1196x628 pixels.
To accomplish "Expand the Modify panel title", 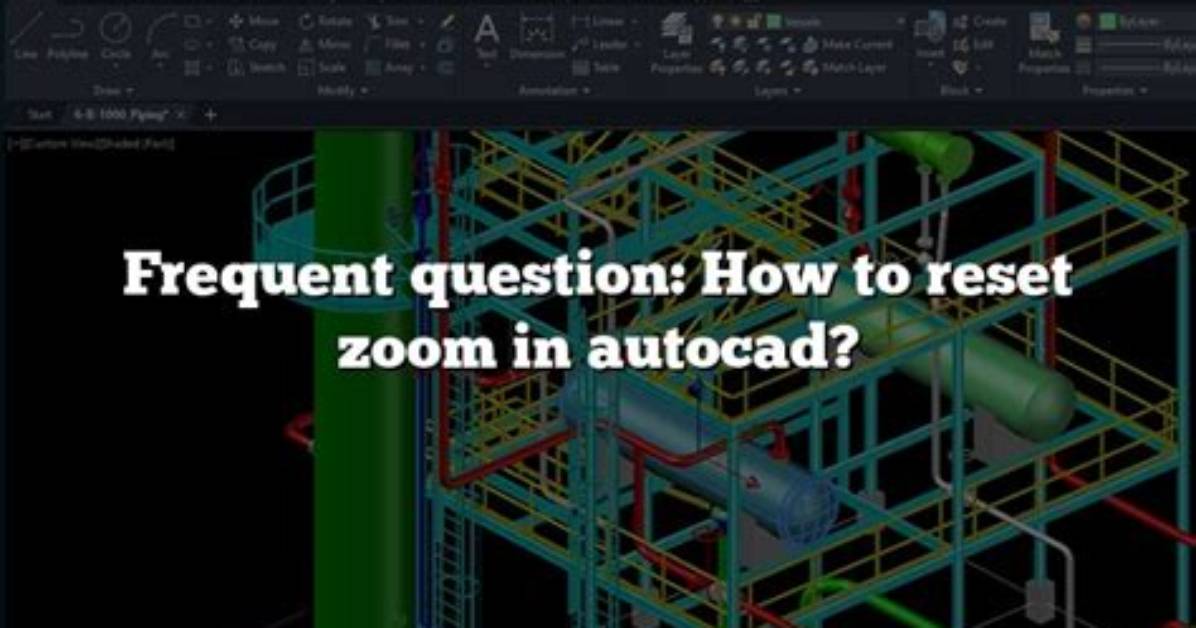I will pyautogui.click(x=342, y=91).
